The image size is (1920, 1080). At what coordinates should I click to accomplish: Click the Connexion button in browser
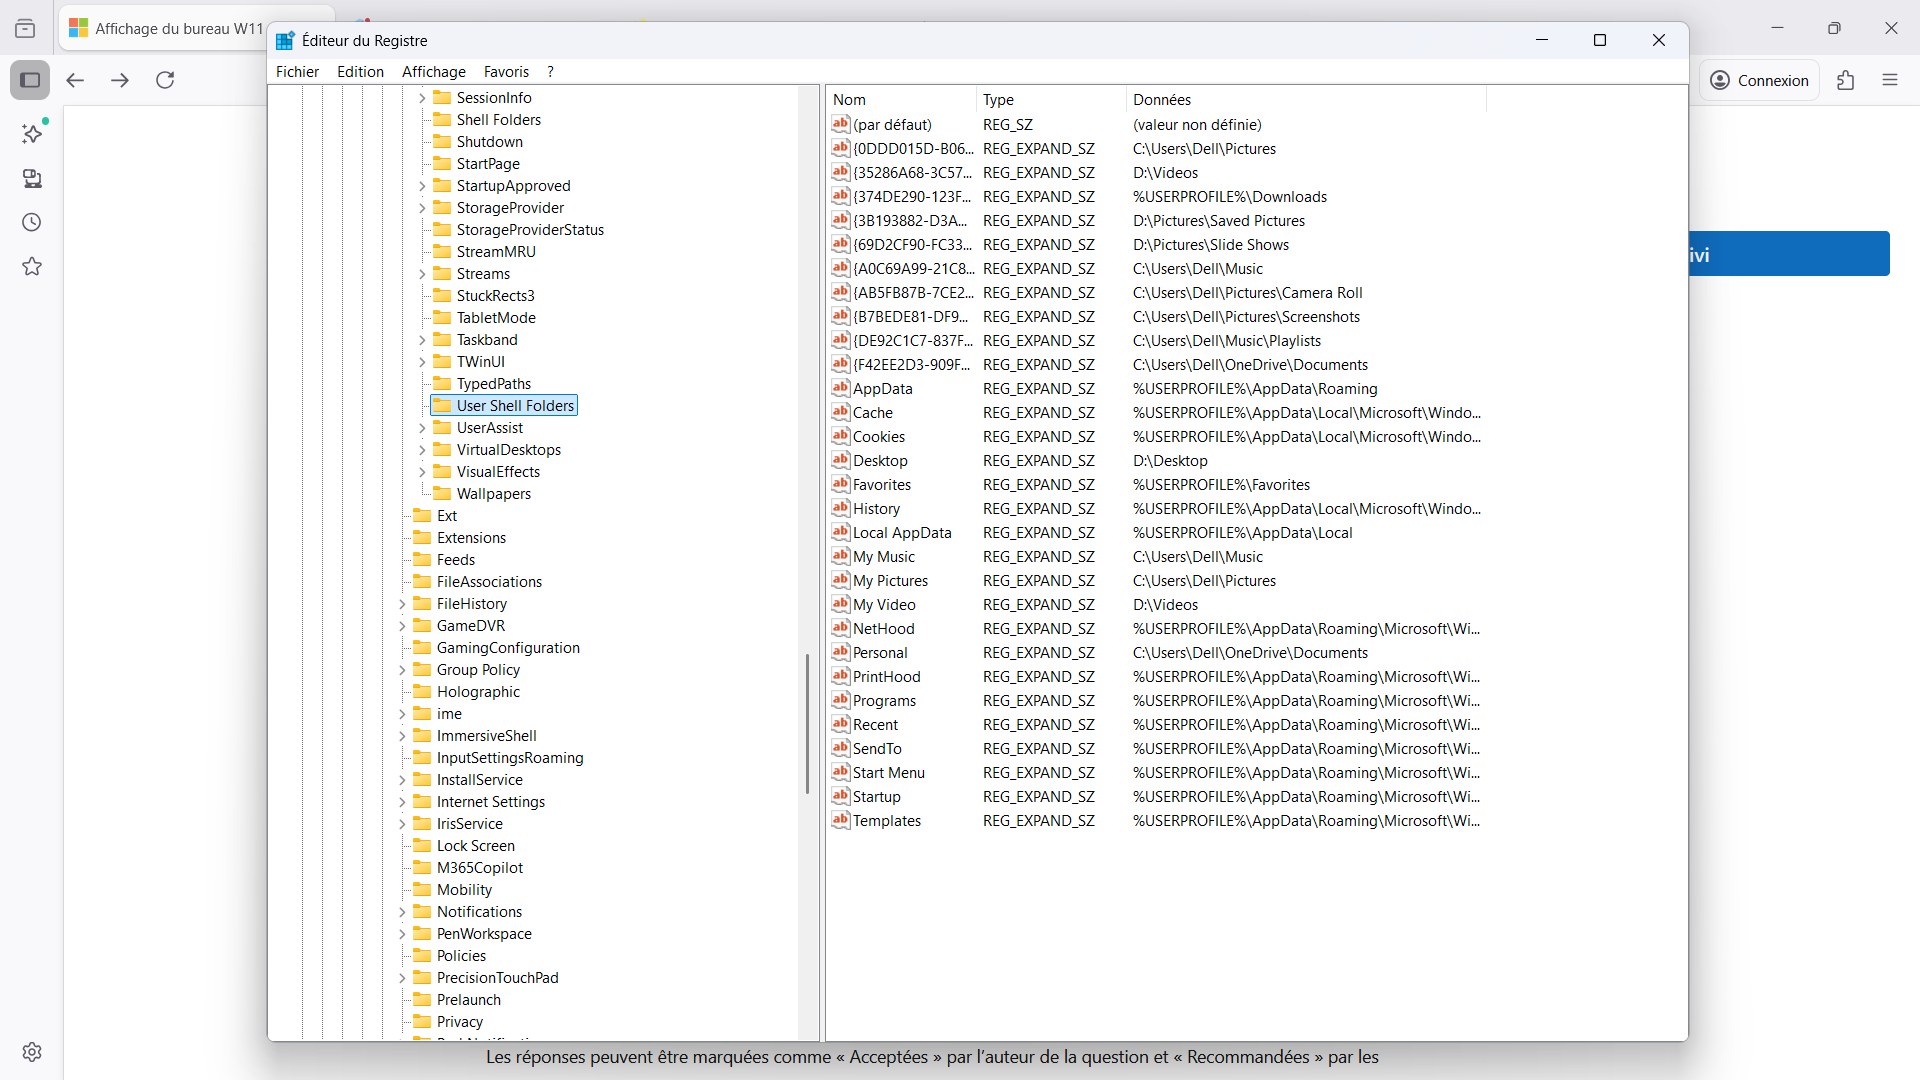pos(1759,80)
